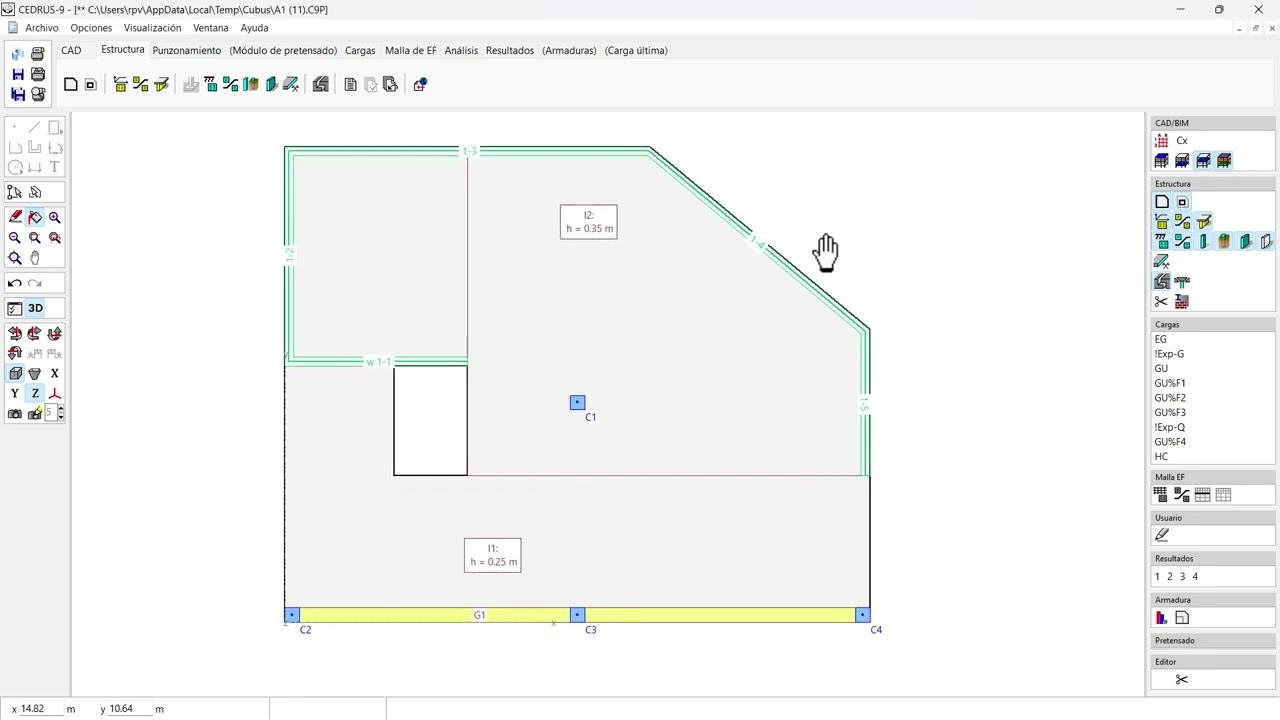Image resolution: width=1280 pixels, height=720 pixels.
Task: Click the save-all double floppy icon
Action: (18, 94)
